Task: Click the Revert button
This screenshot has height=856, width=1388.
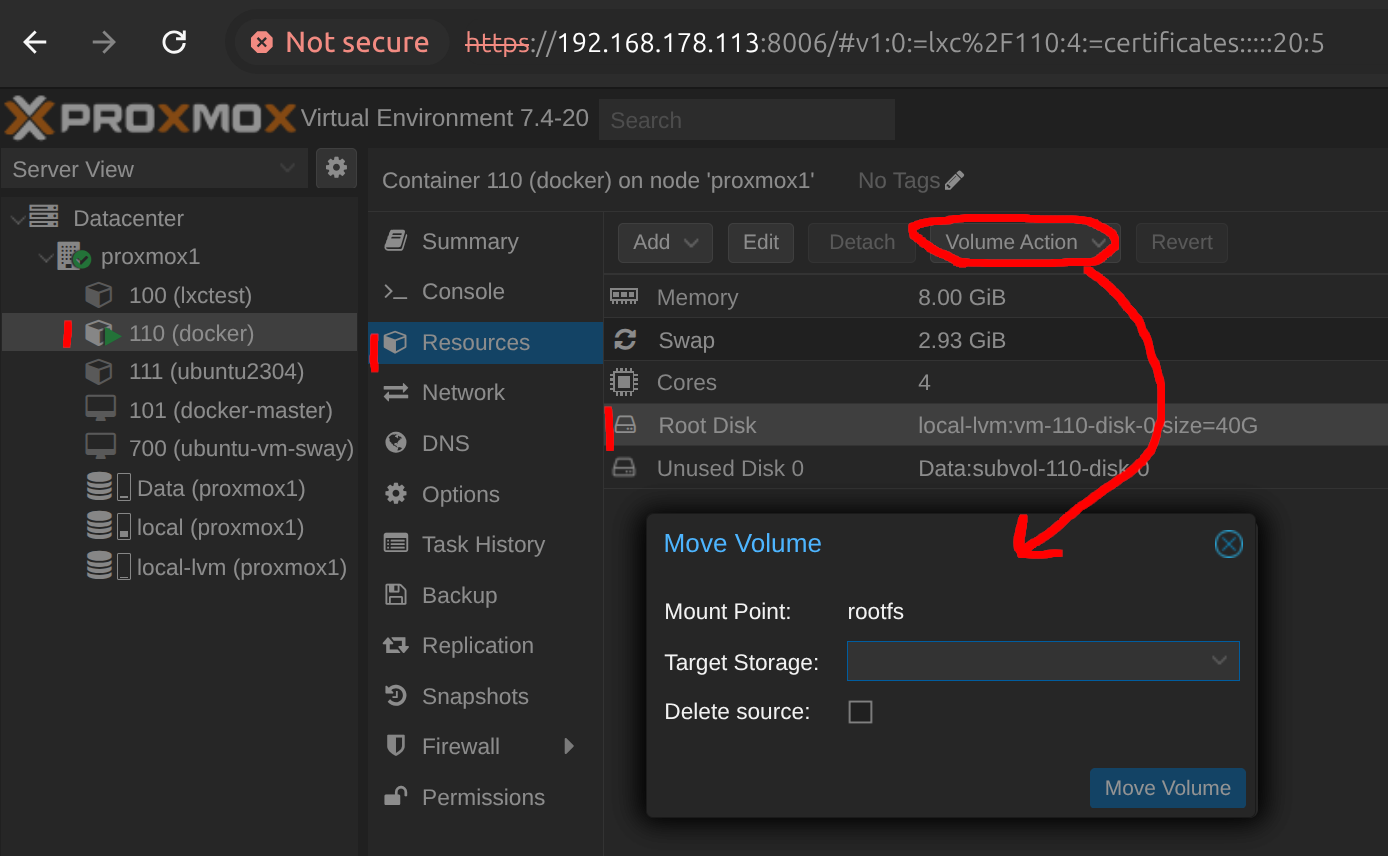Action: point(1181,242)
